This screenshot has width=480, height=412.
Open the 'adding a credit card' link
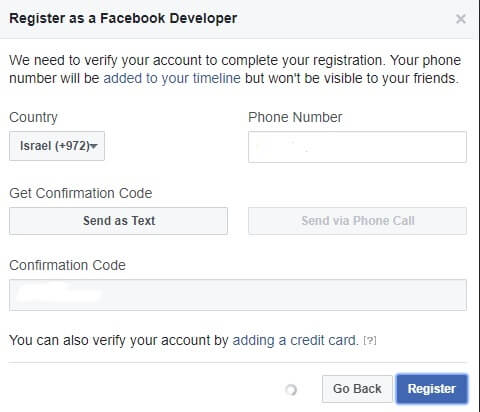295,340
